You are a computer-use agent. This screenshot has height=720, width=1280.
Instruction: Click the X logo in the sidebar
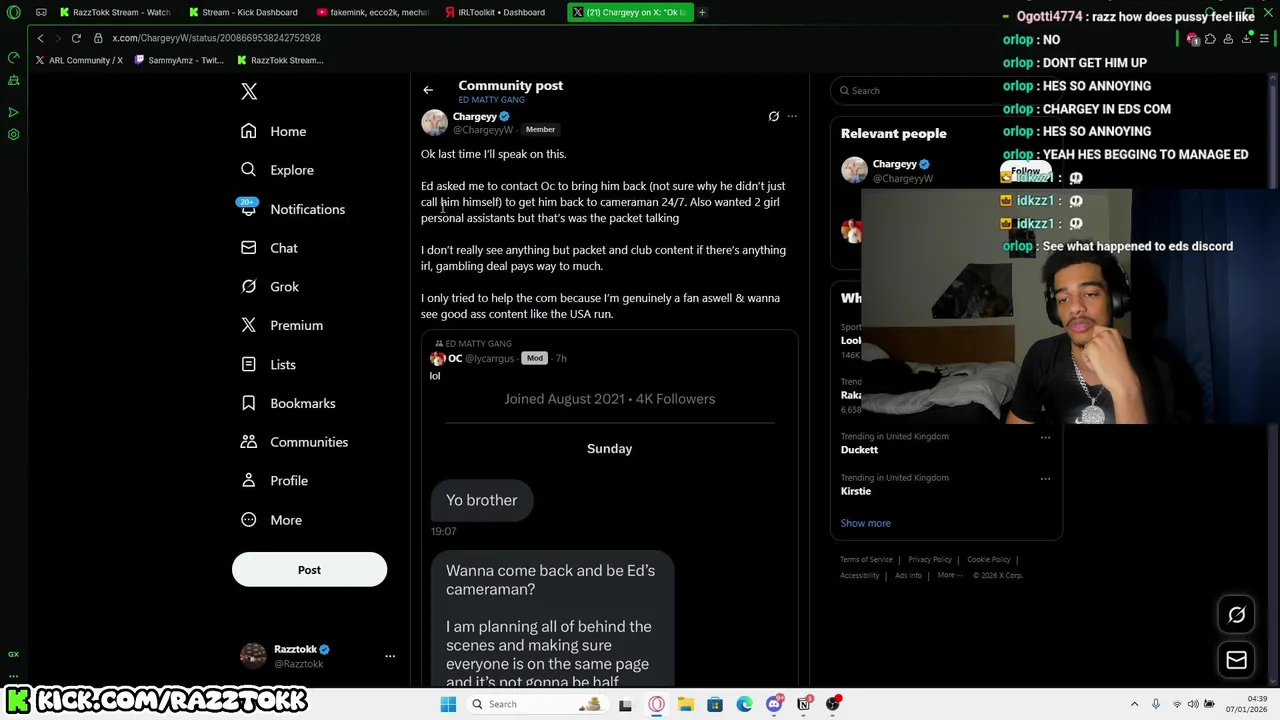click(x=249, y=92)
